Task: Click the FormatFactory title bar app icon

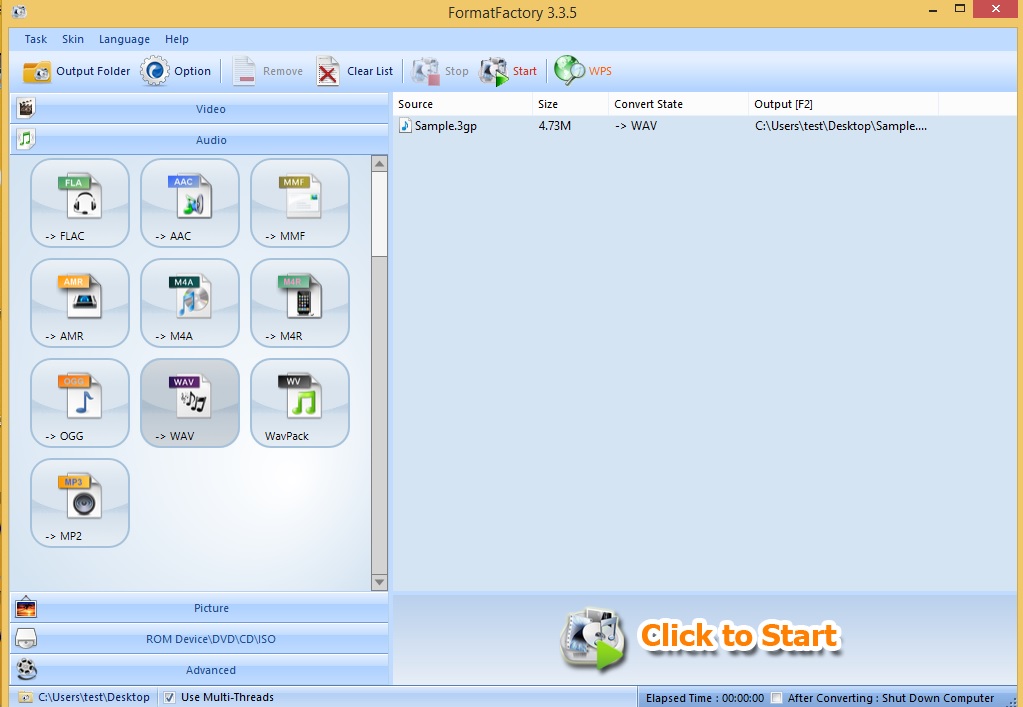Action: (x=20, y=11)
